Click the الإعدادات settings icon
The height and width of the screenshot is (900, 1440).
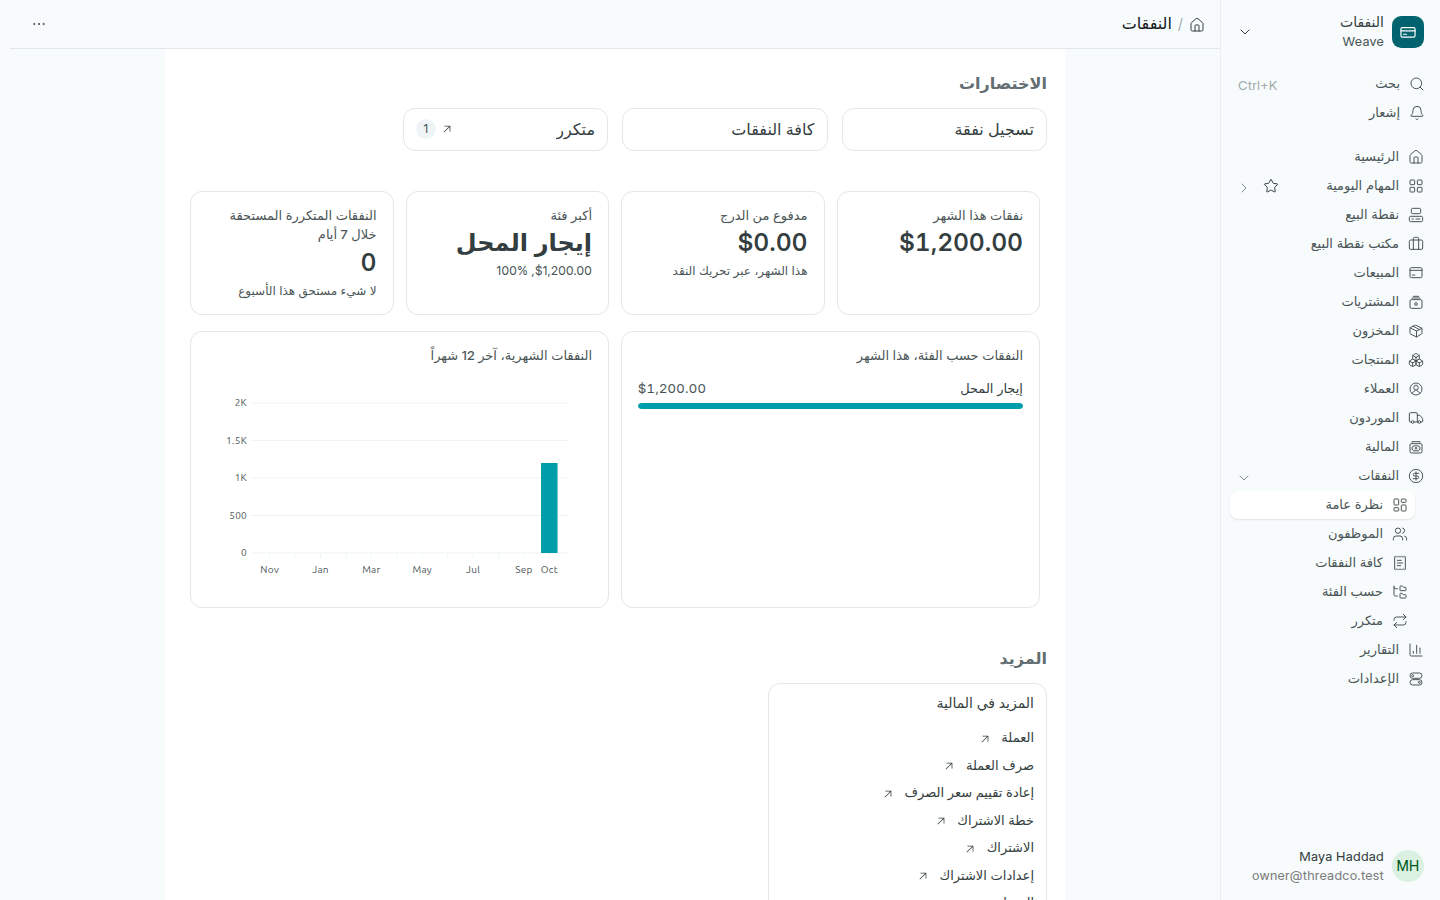1416,679
